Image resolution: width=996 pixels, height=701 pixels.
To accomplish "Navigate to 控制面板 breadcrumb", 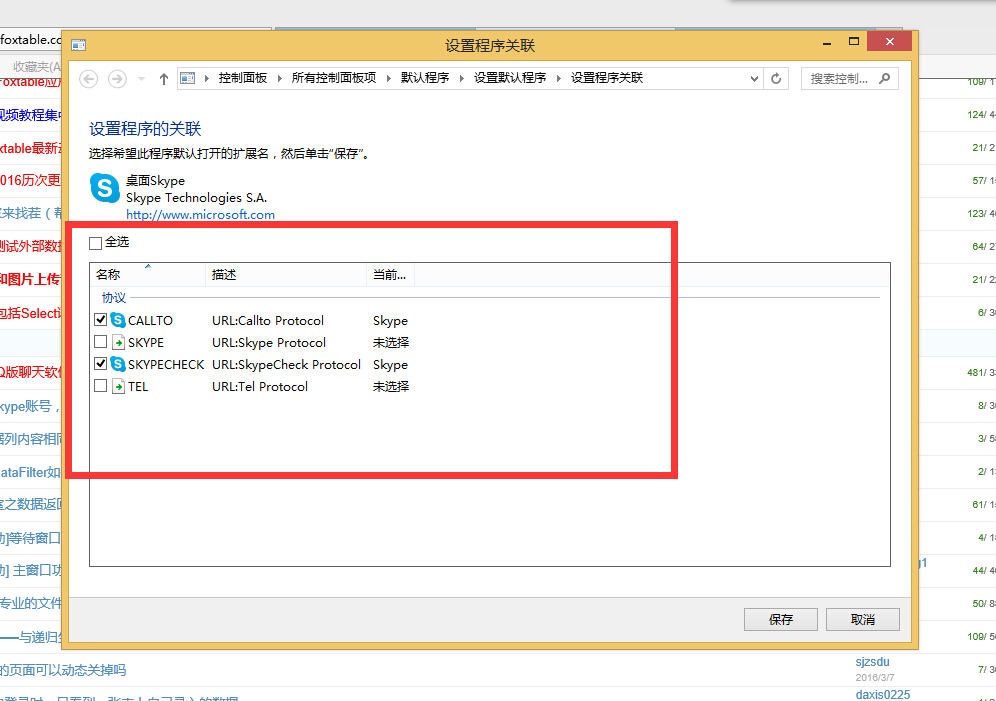I will tap(243, 78).
